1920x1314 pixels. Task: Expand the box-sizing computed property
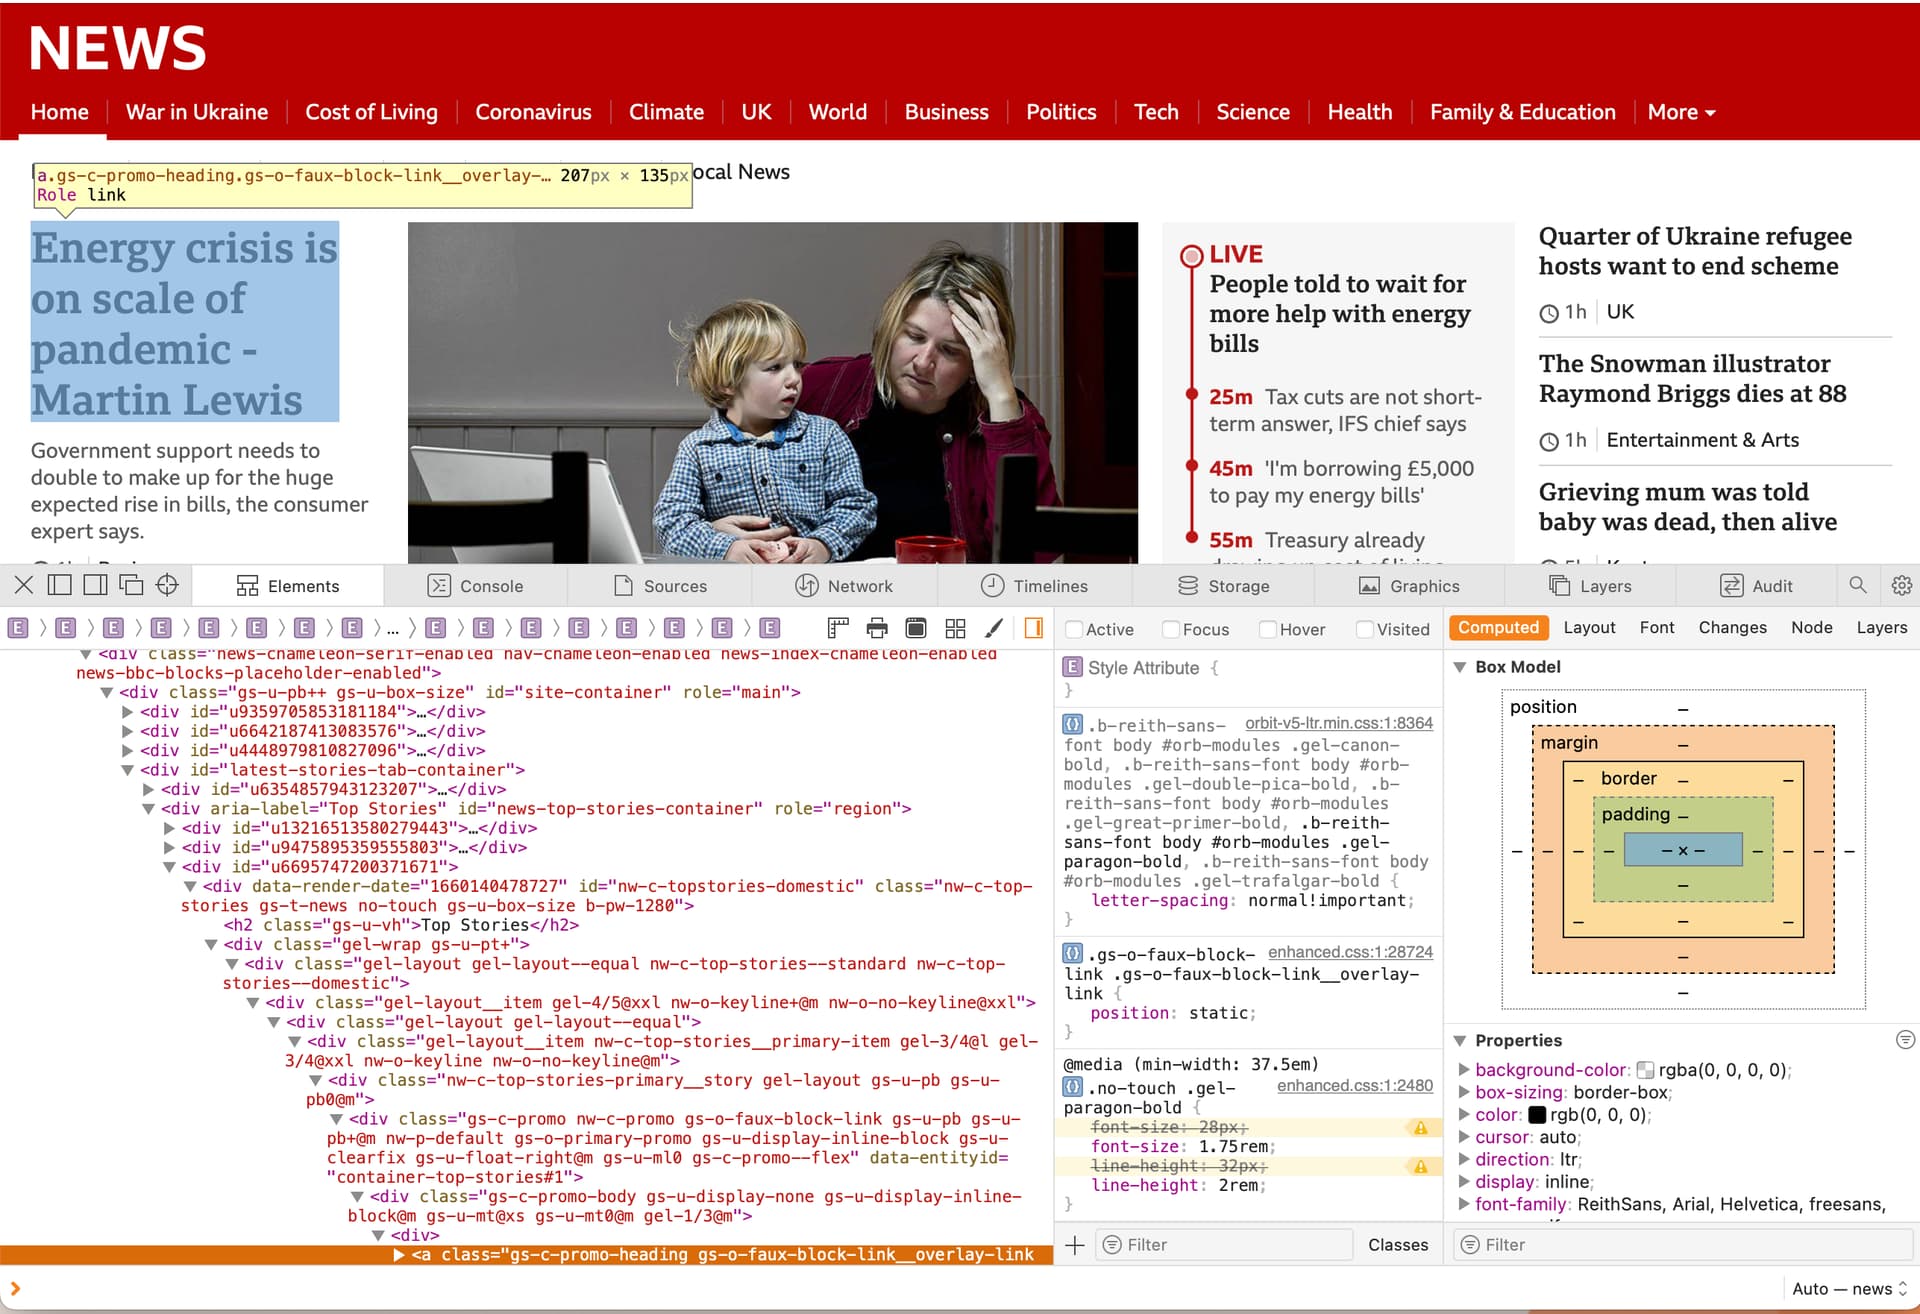point(1464,1092)
